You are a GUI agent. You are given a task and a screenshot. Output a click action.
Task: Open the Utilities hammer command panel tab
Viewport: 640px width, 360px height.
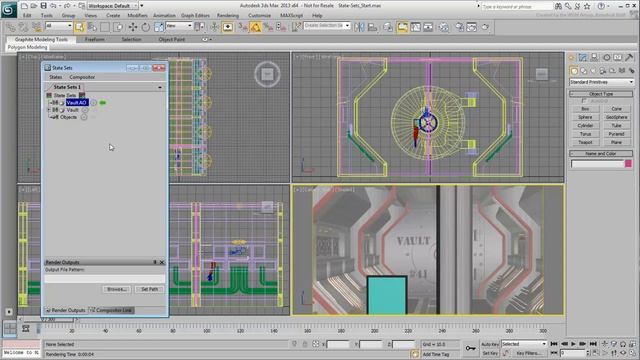click(x=629, y=58)
